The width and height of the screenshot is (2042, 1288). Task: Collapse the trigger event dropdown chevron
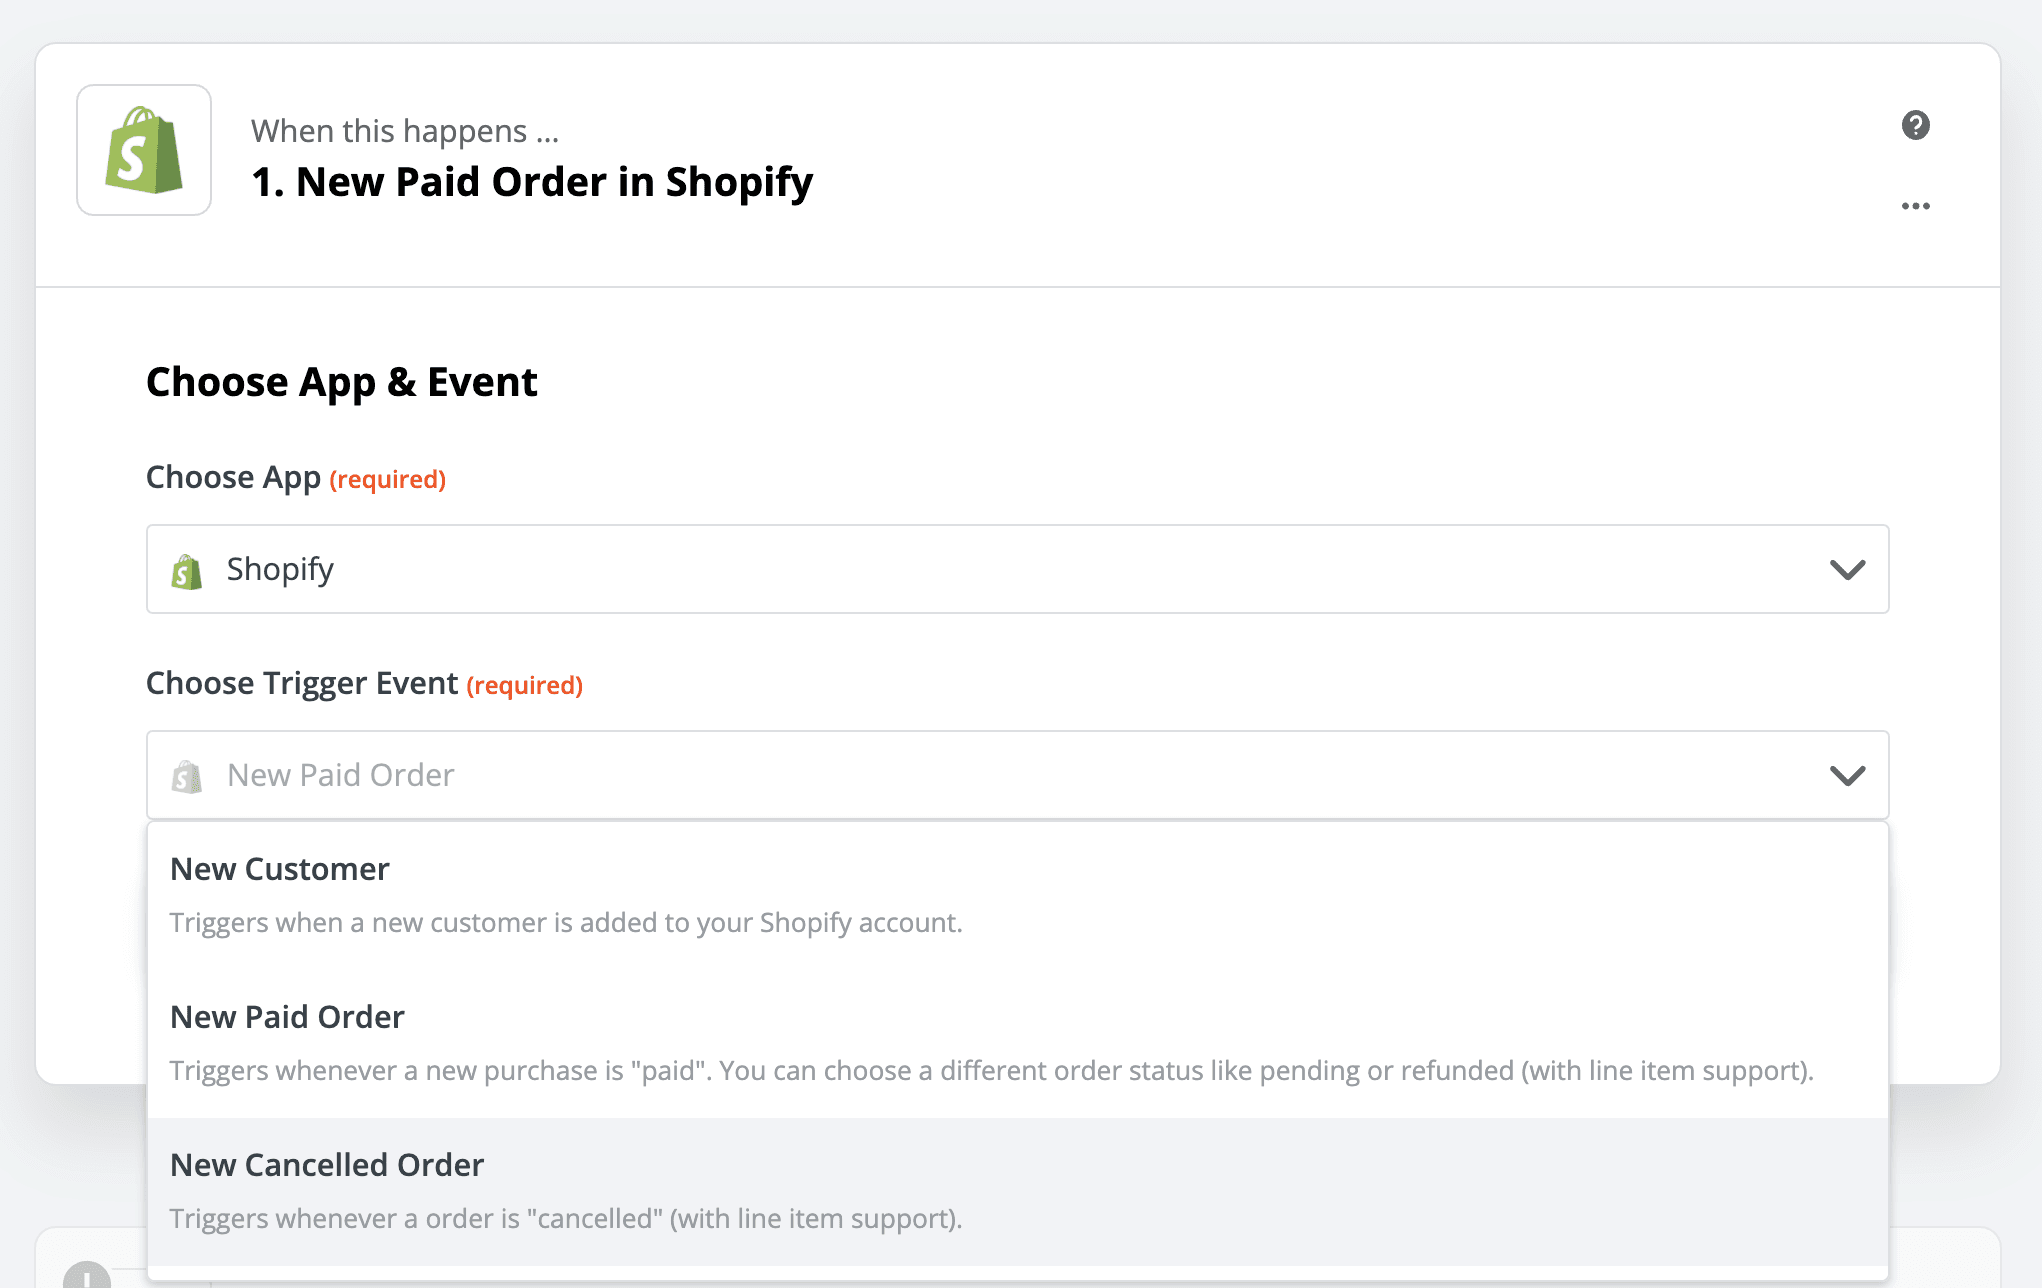pos(1847,776)
